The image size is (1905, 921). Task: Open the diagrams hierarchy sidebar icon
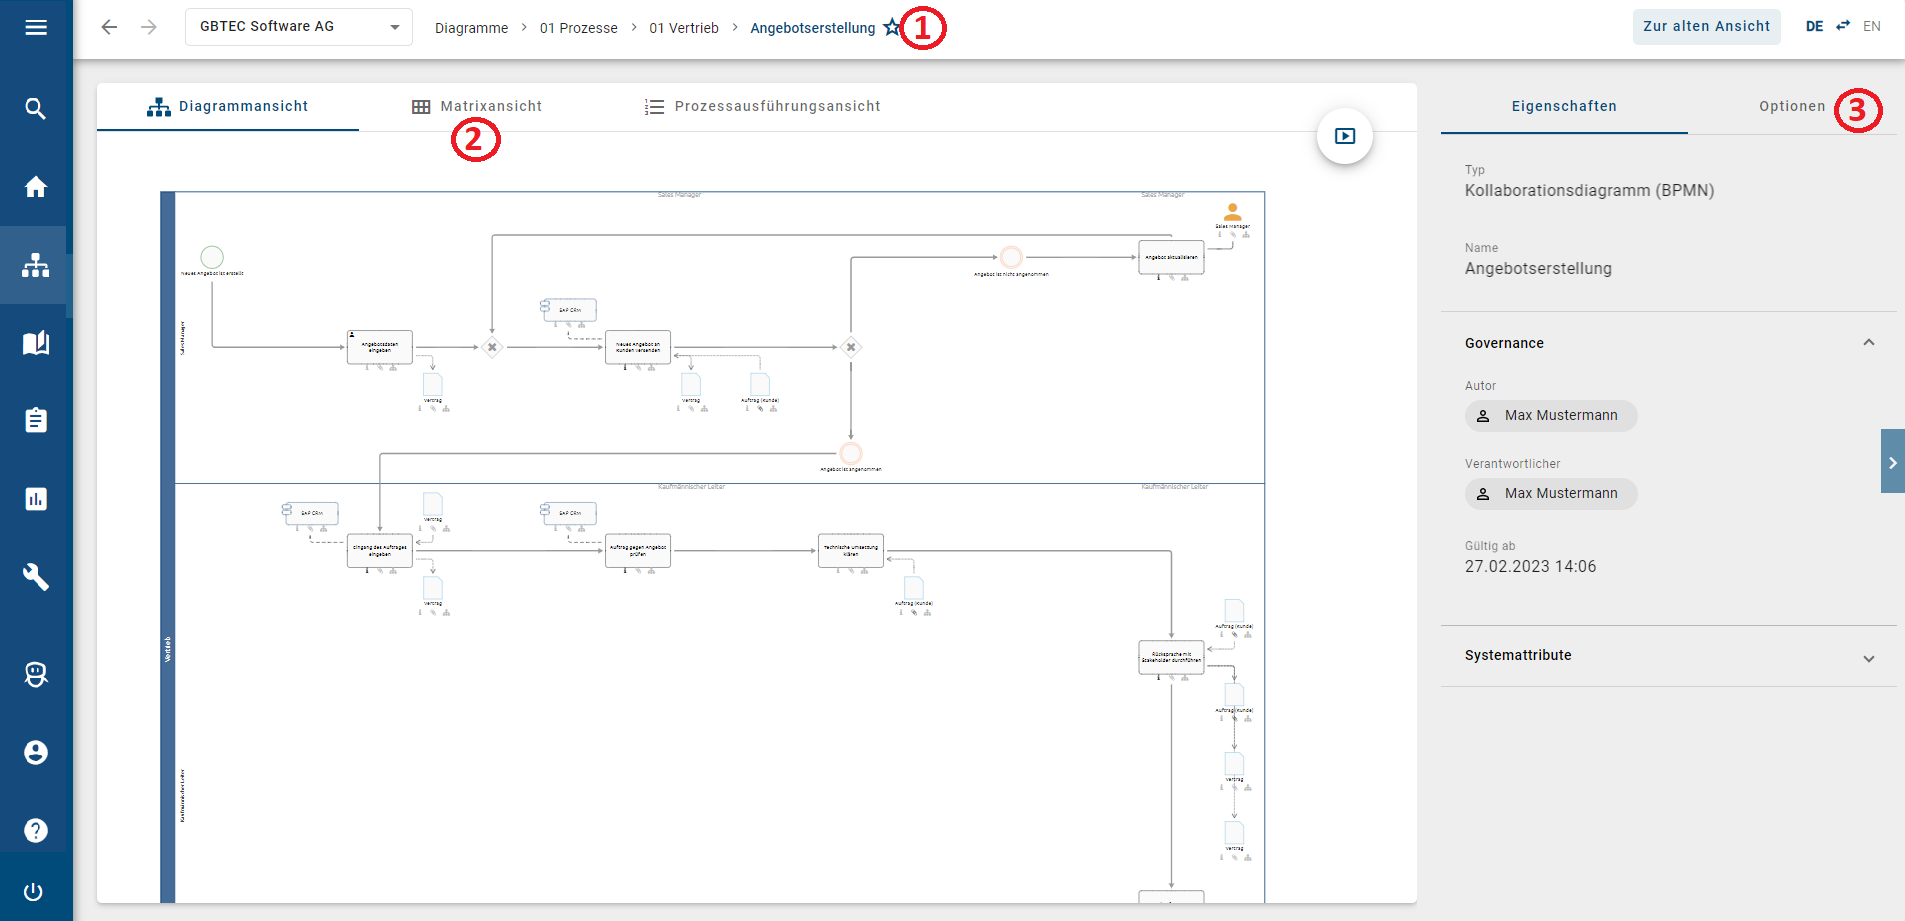click(36, 265)
